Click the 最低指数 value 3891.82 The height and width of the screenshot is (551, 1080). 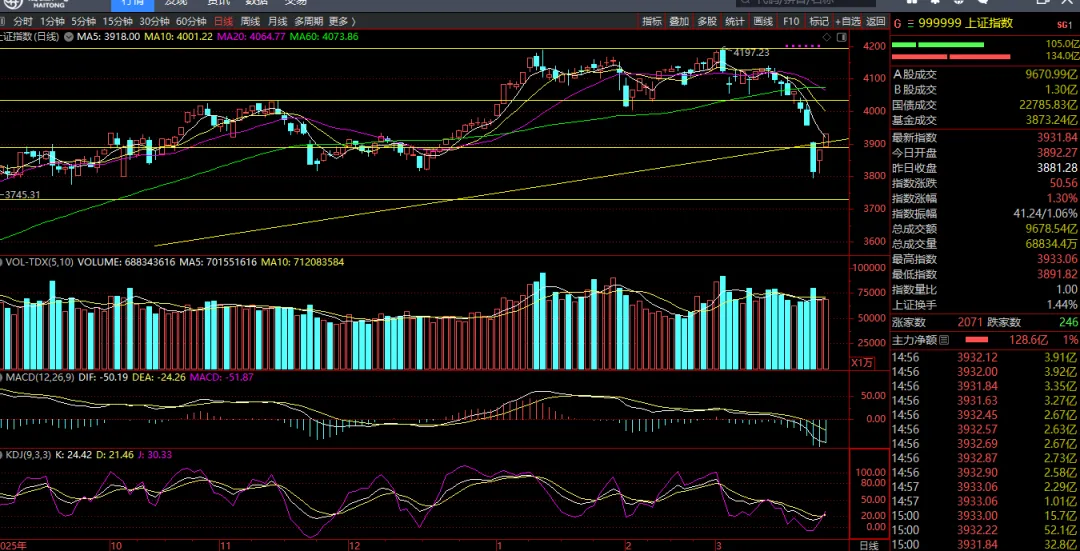tap(1057, 274)
